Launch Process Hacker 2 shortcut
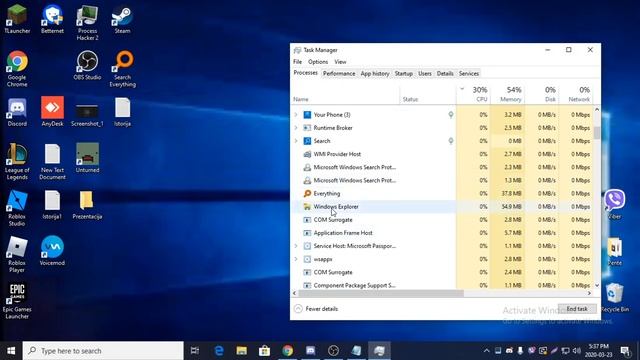Viewport: 640px width, 360px height. pos(87,22)
